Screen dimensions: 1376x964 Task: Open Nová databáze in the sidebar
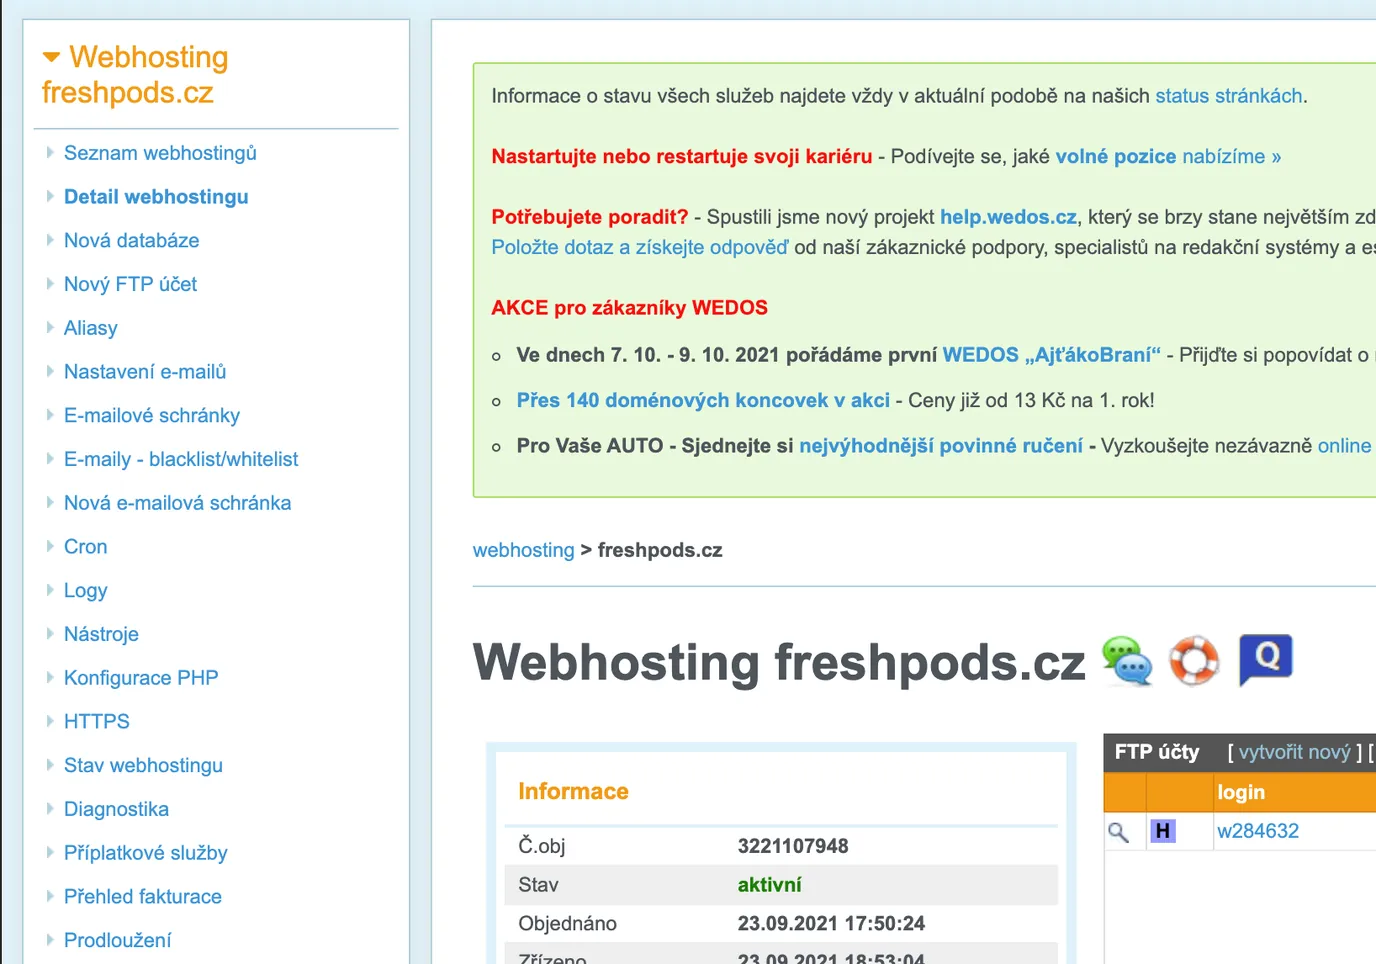(131, 241)
